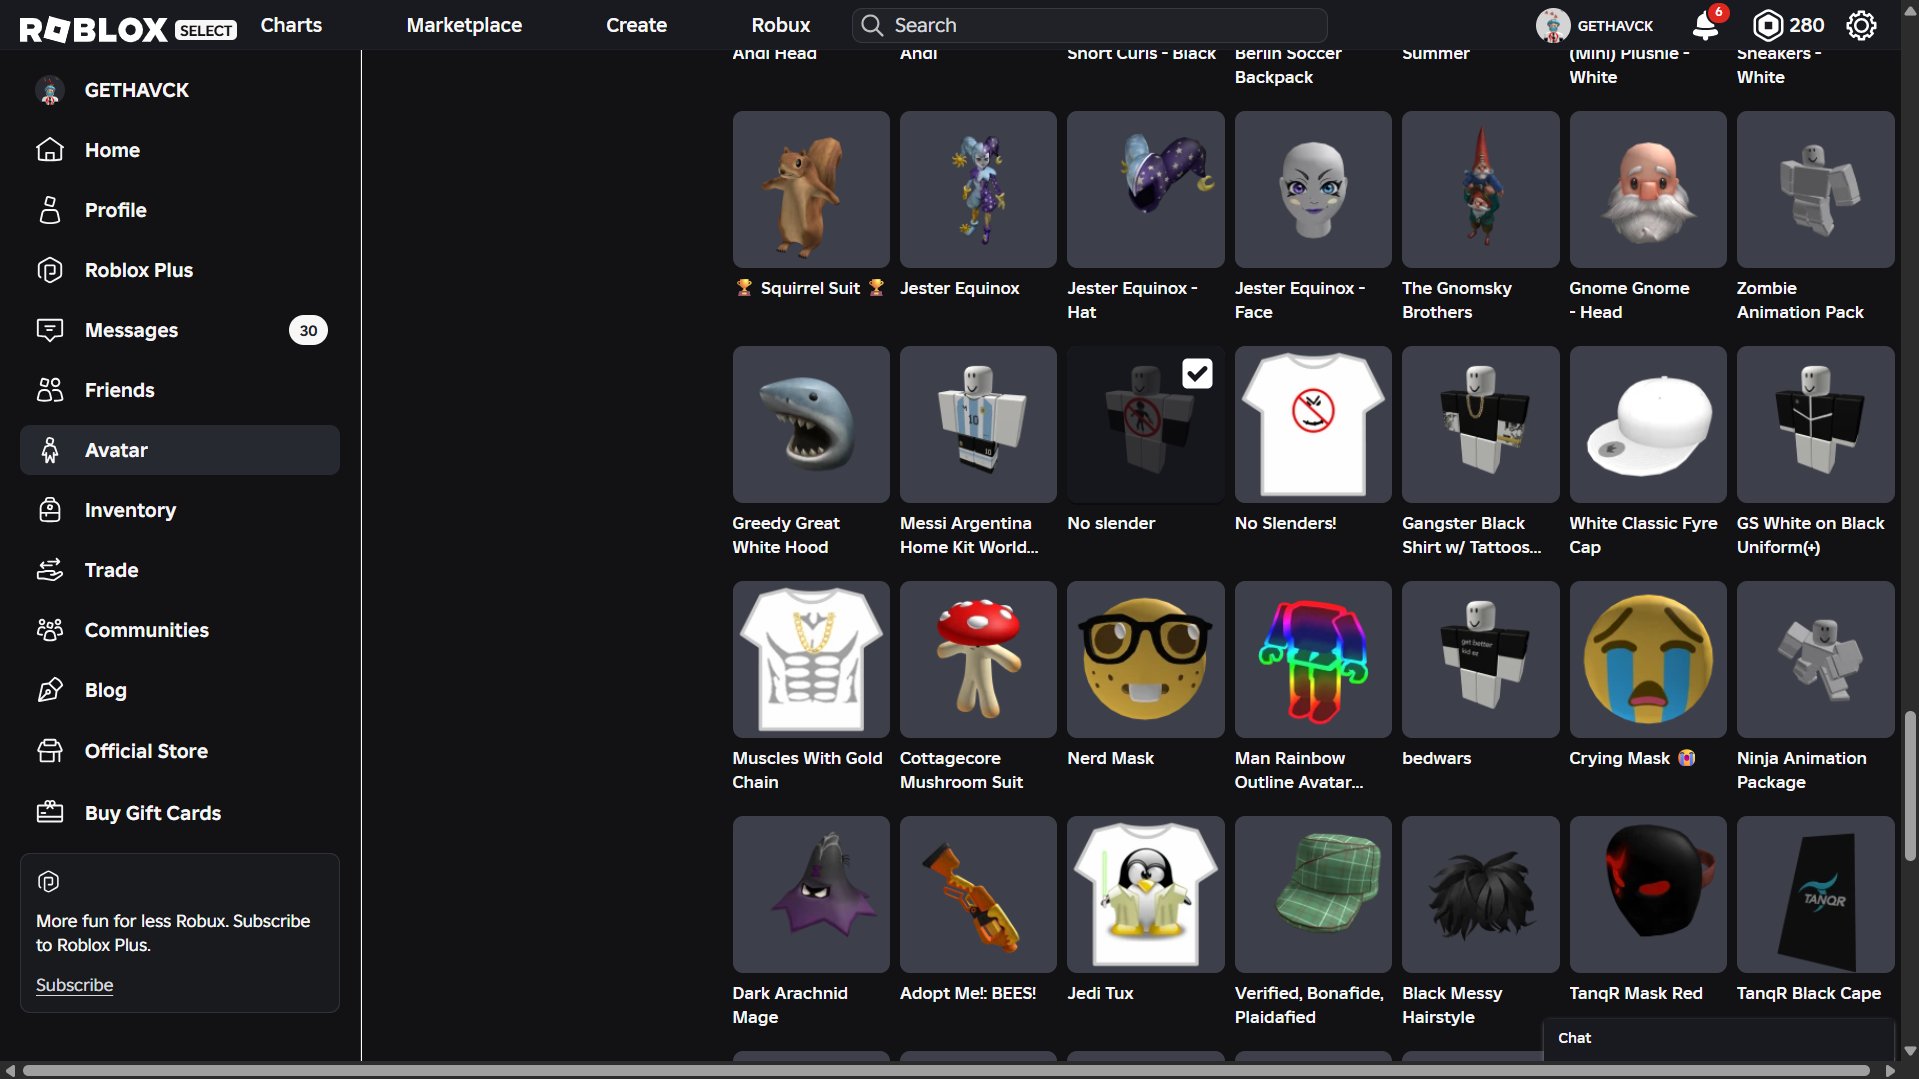Select the Nerd Mask item
Viewport: 1919px width, 1079px height.
pos(1145,659)
